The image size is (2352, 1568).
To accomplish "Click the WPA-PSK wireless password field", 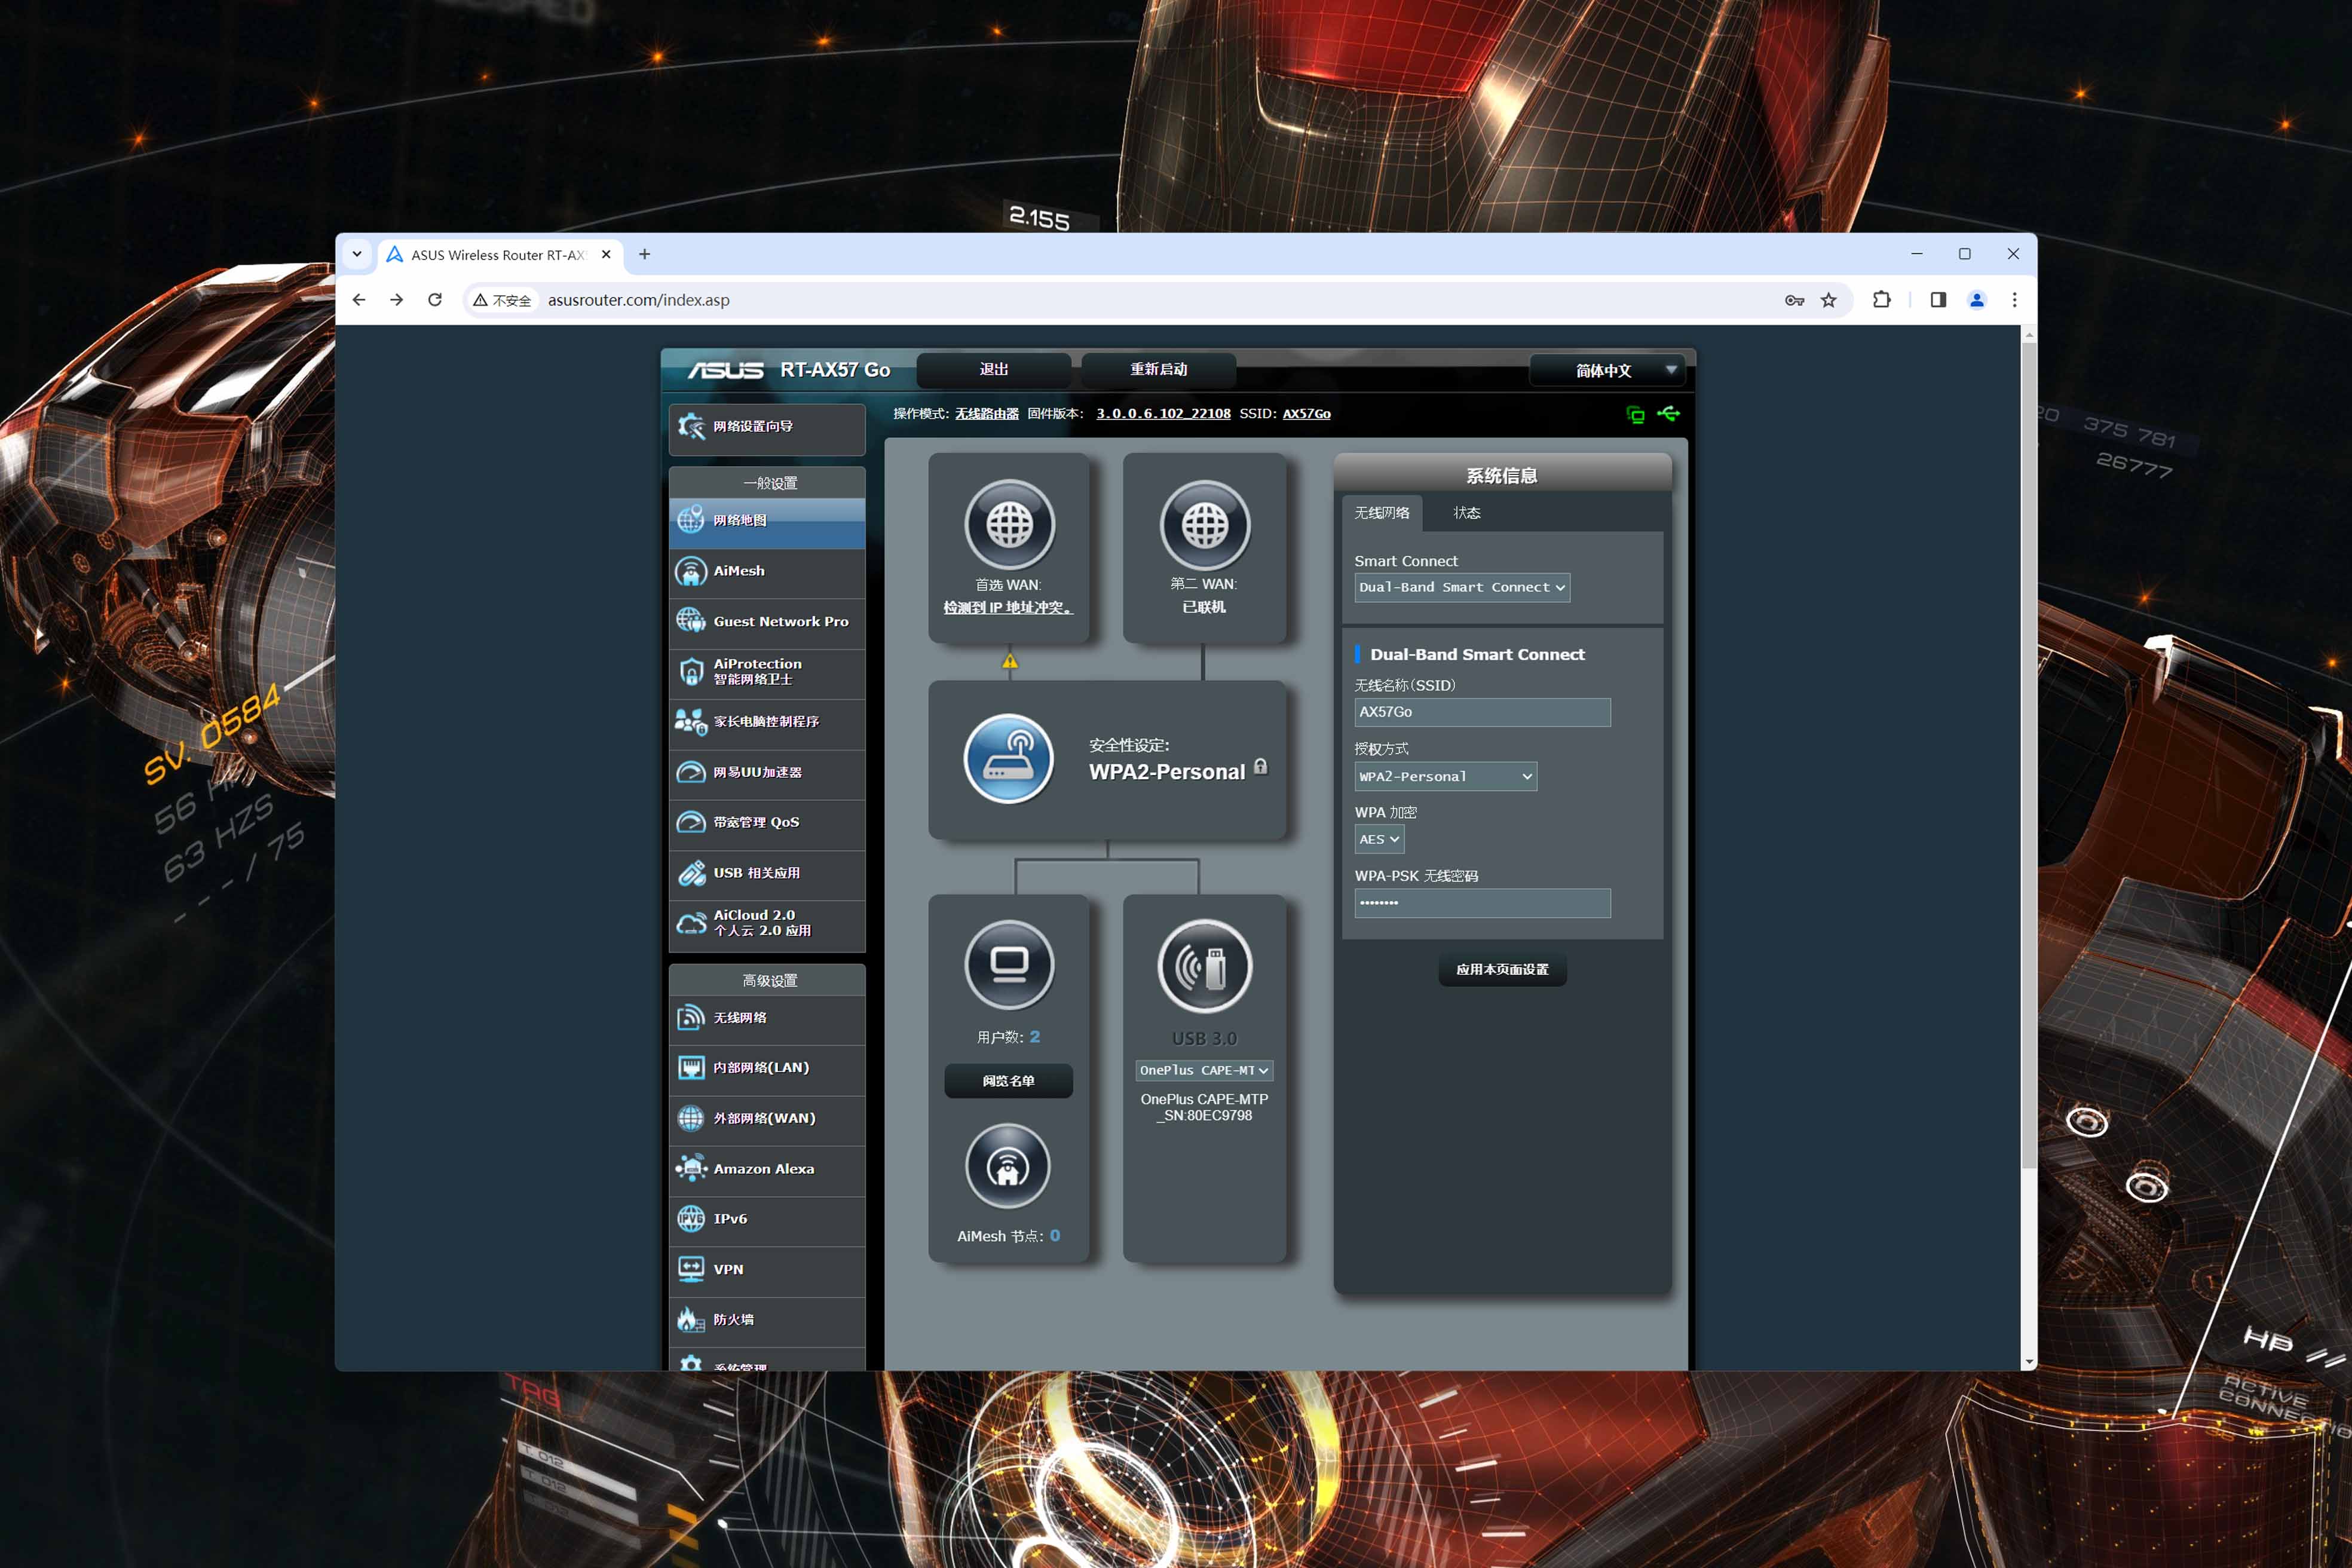I will tap(1482, 904).
